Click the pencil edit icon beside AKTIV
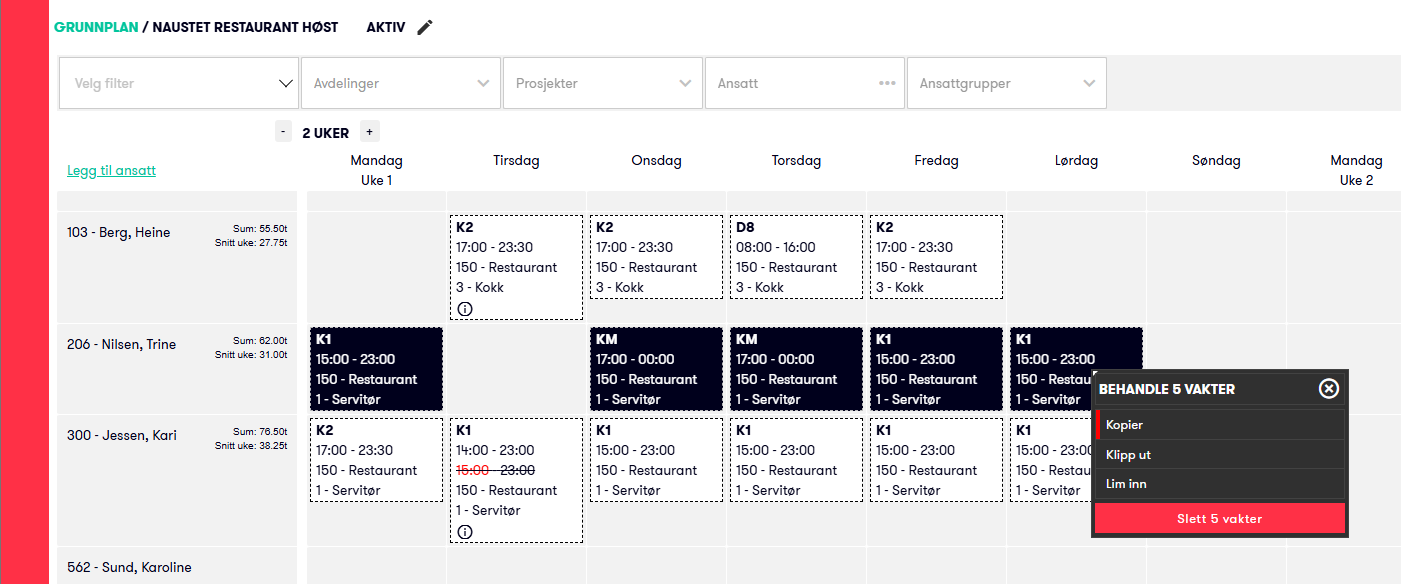This screenshot has height=584, width=1401. pos(425,28)
